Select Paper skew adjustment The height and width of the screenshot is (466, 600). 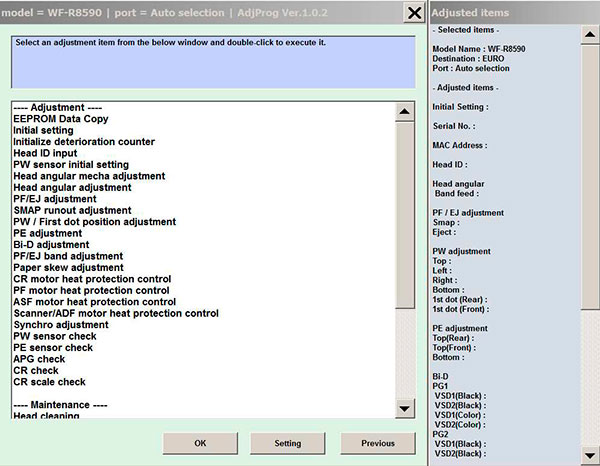[x=68, y=267]
